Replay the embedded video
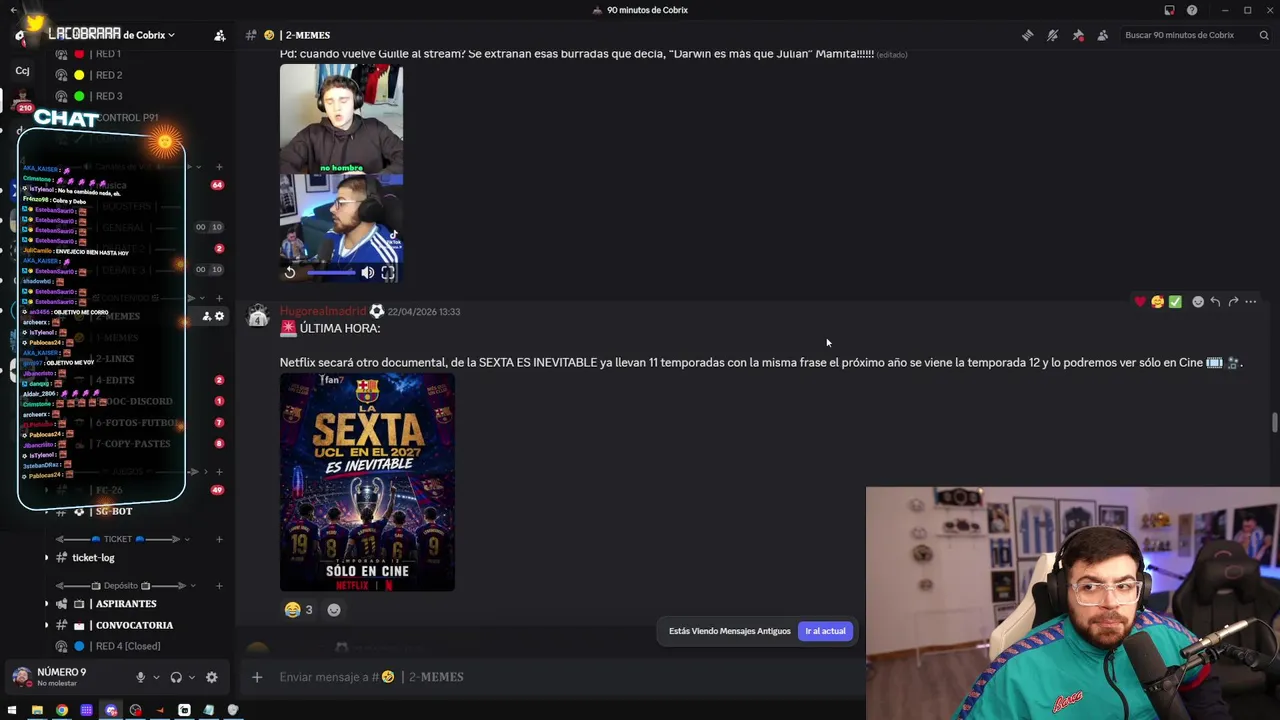The width and height of the screenshot is (1280, 720). coord(290,272)
